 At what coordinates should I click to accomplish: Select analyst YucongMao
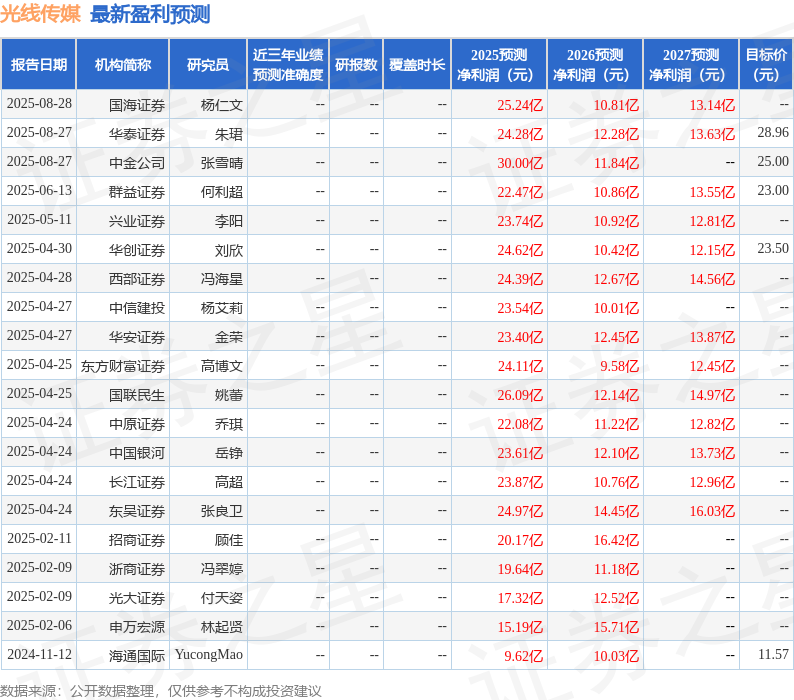(209, 654)
